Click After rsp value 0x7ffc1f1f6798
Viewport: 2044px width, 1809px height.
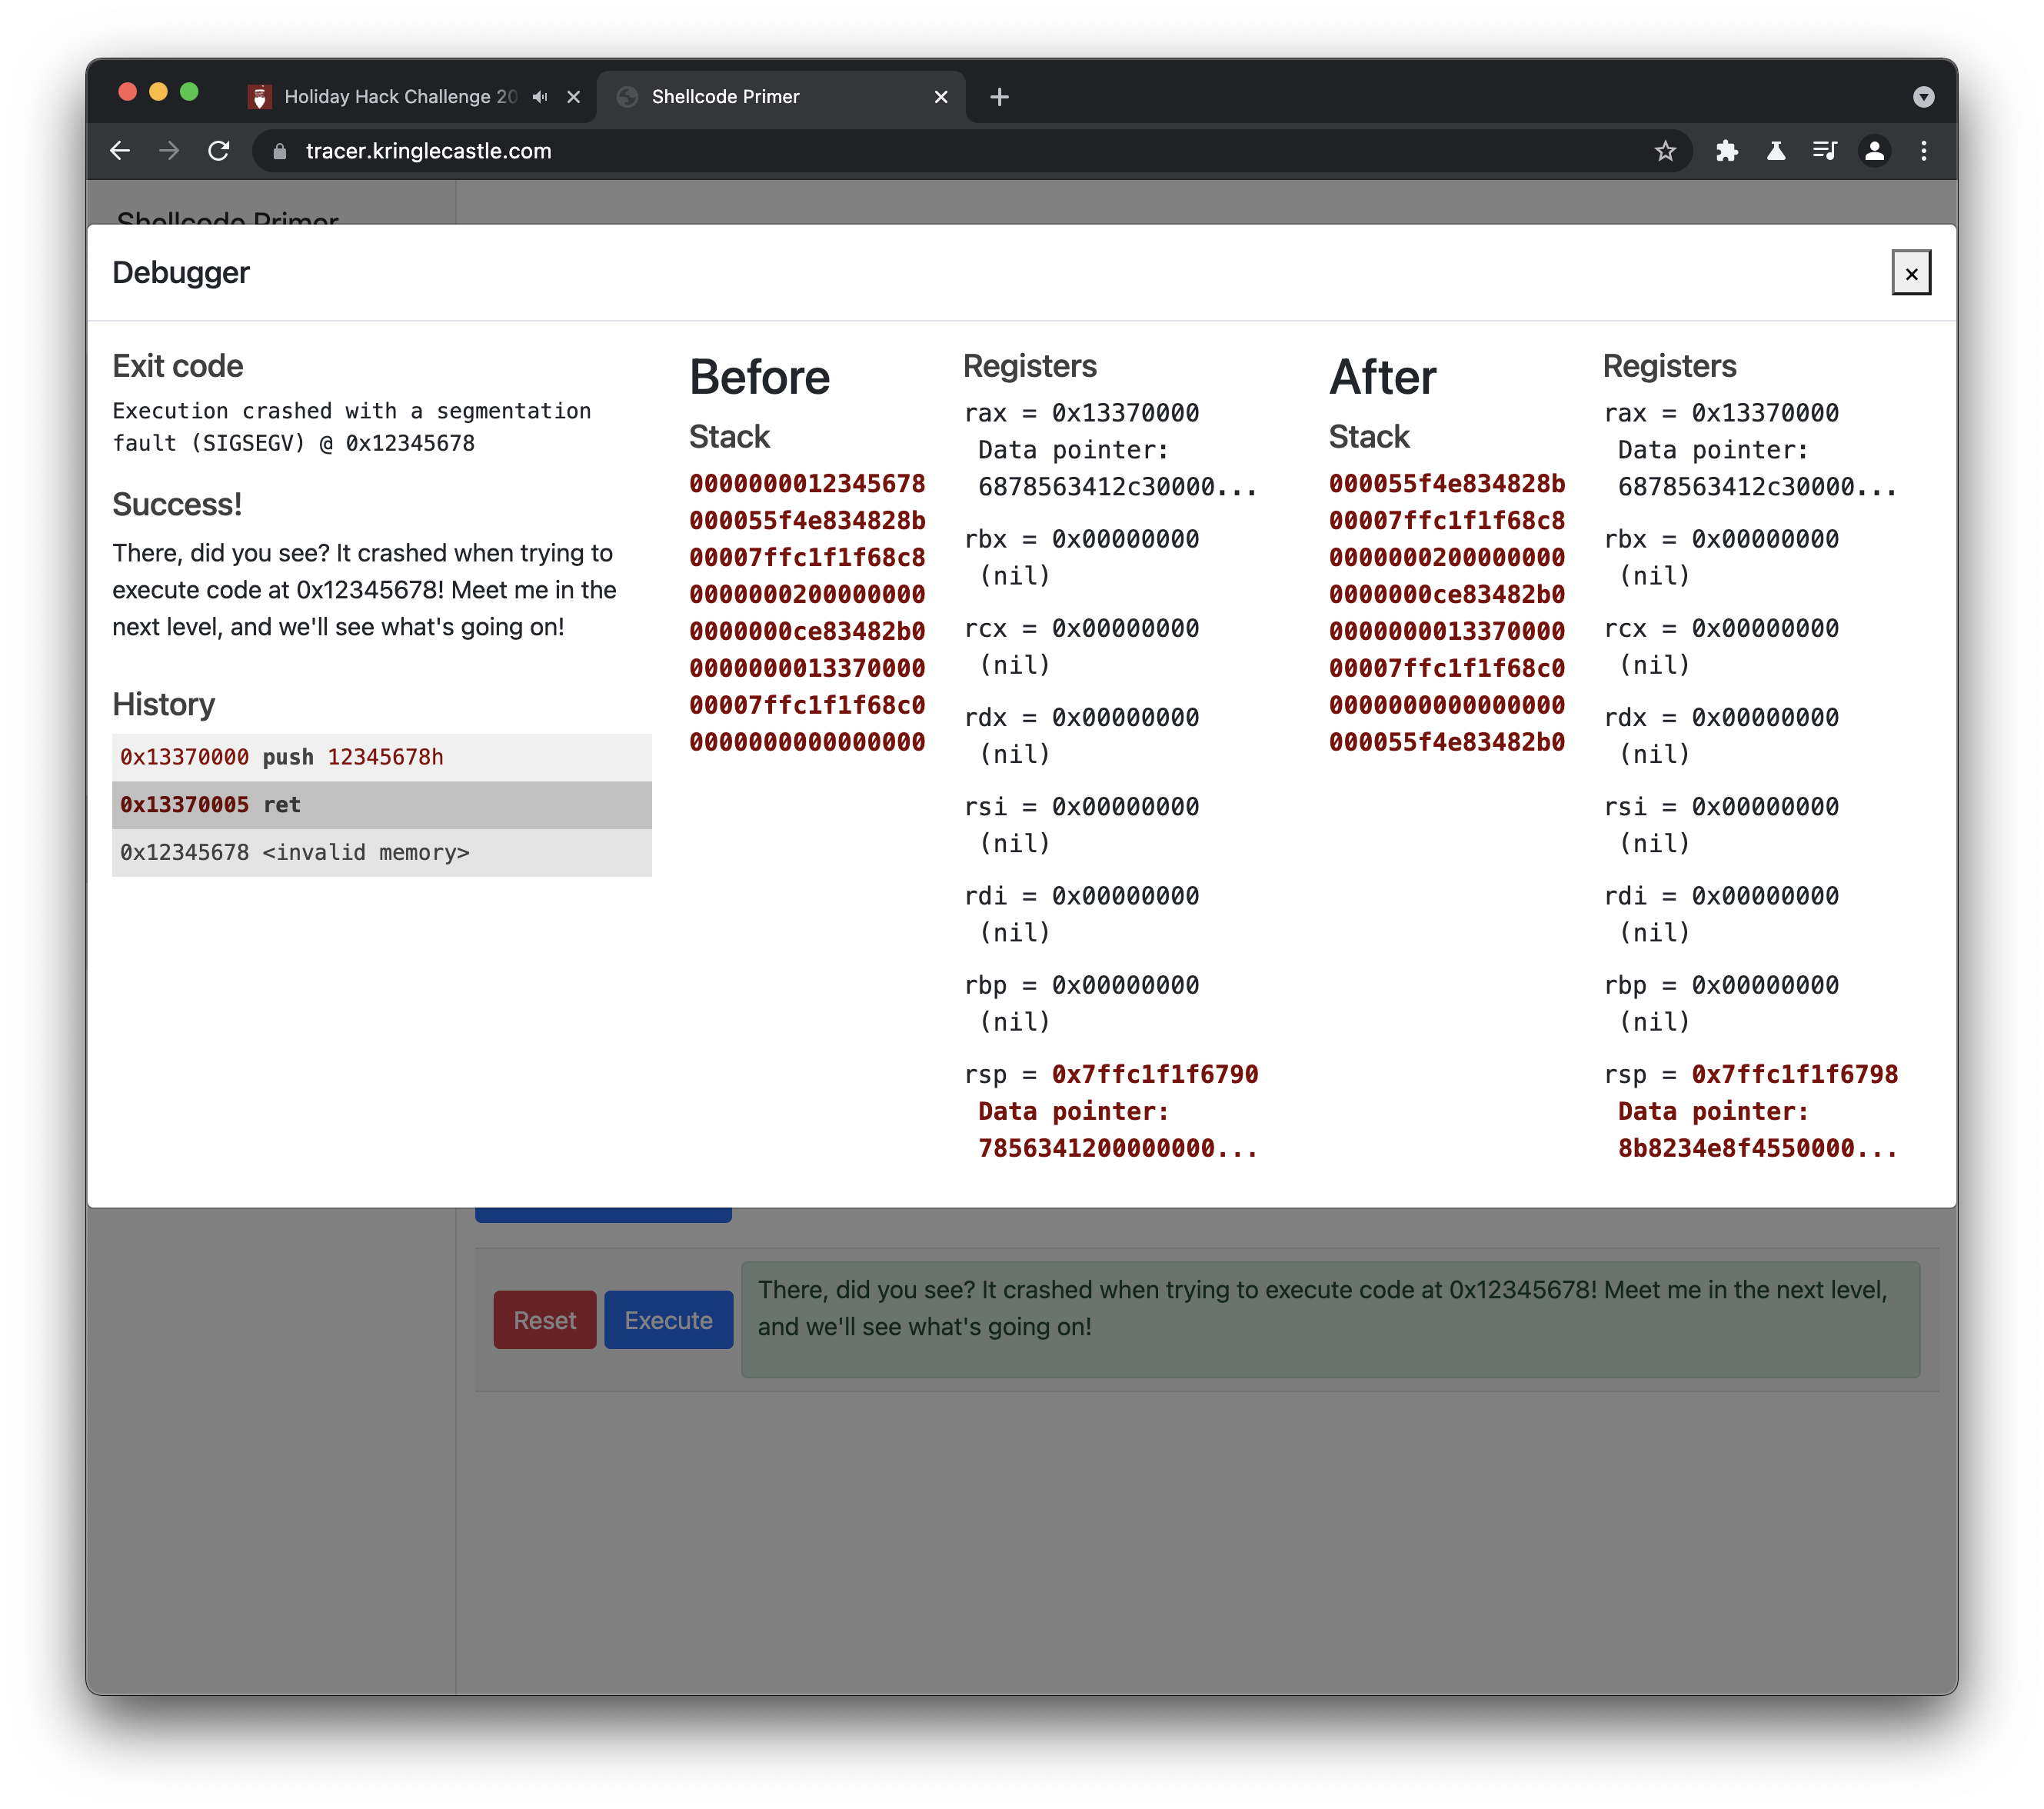[x=1795, y=1074]
